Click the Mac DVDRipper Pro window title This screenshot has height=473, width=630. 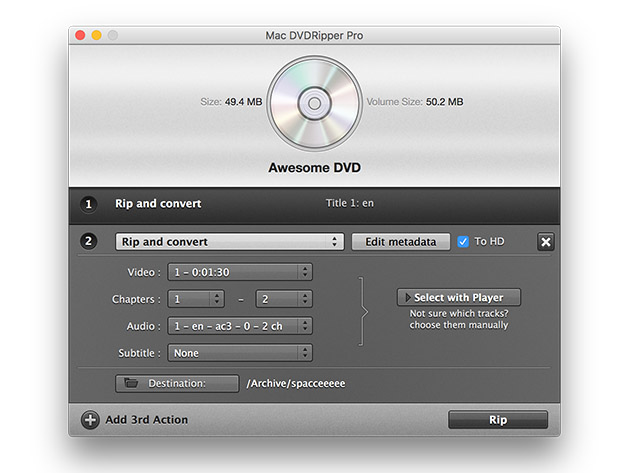(x=314, y=36)
